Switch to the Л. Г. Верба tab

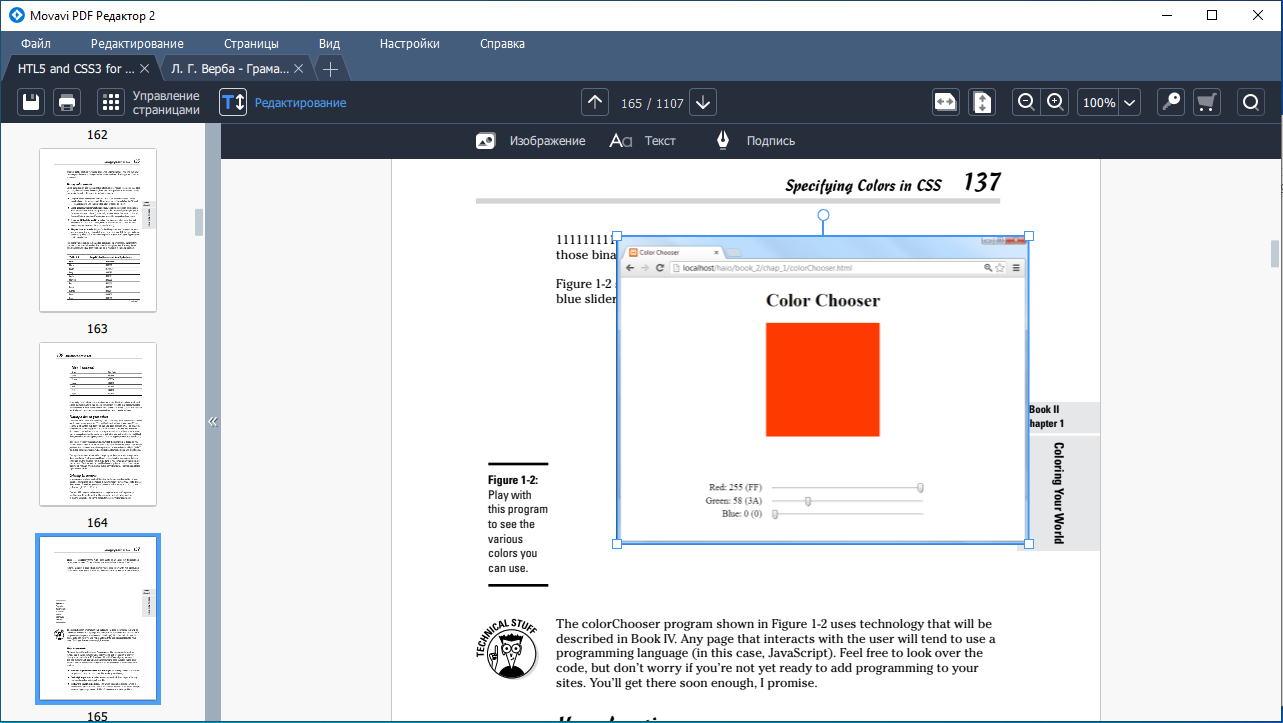pos(229,69)
